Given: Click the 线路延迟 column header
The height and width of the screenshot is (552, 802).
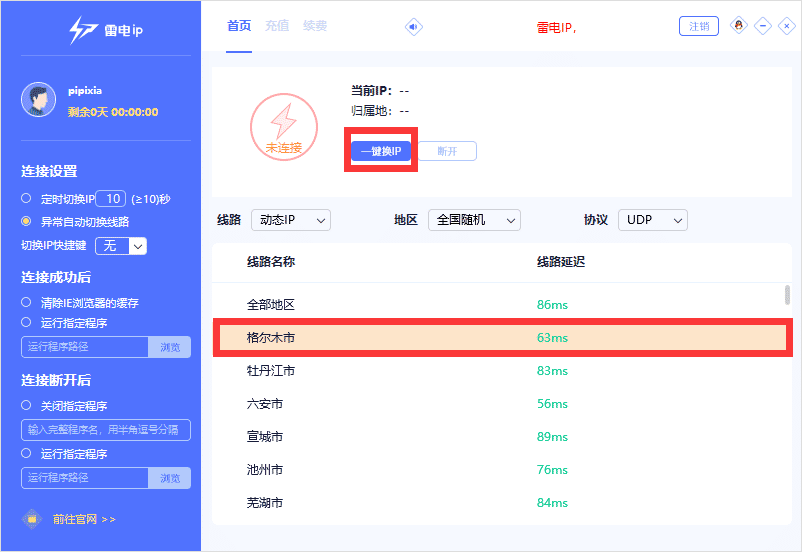Looking at the screenshot, I should point(561,262).
